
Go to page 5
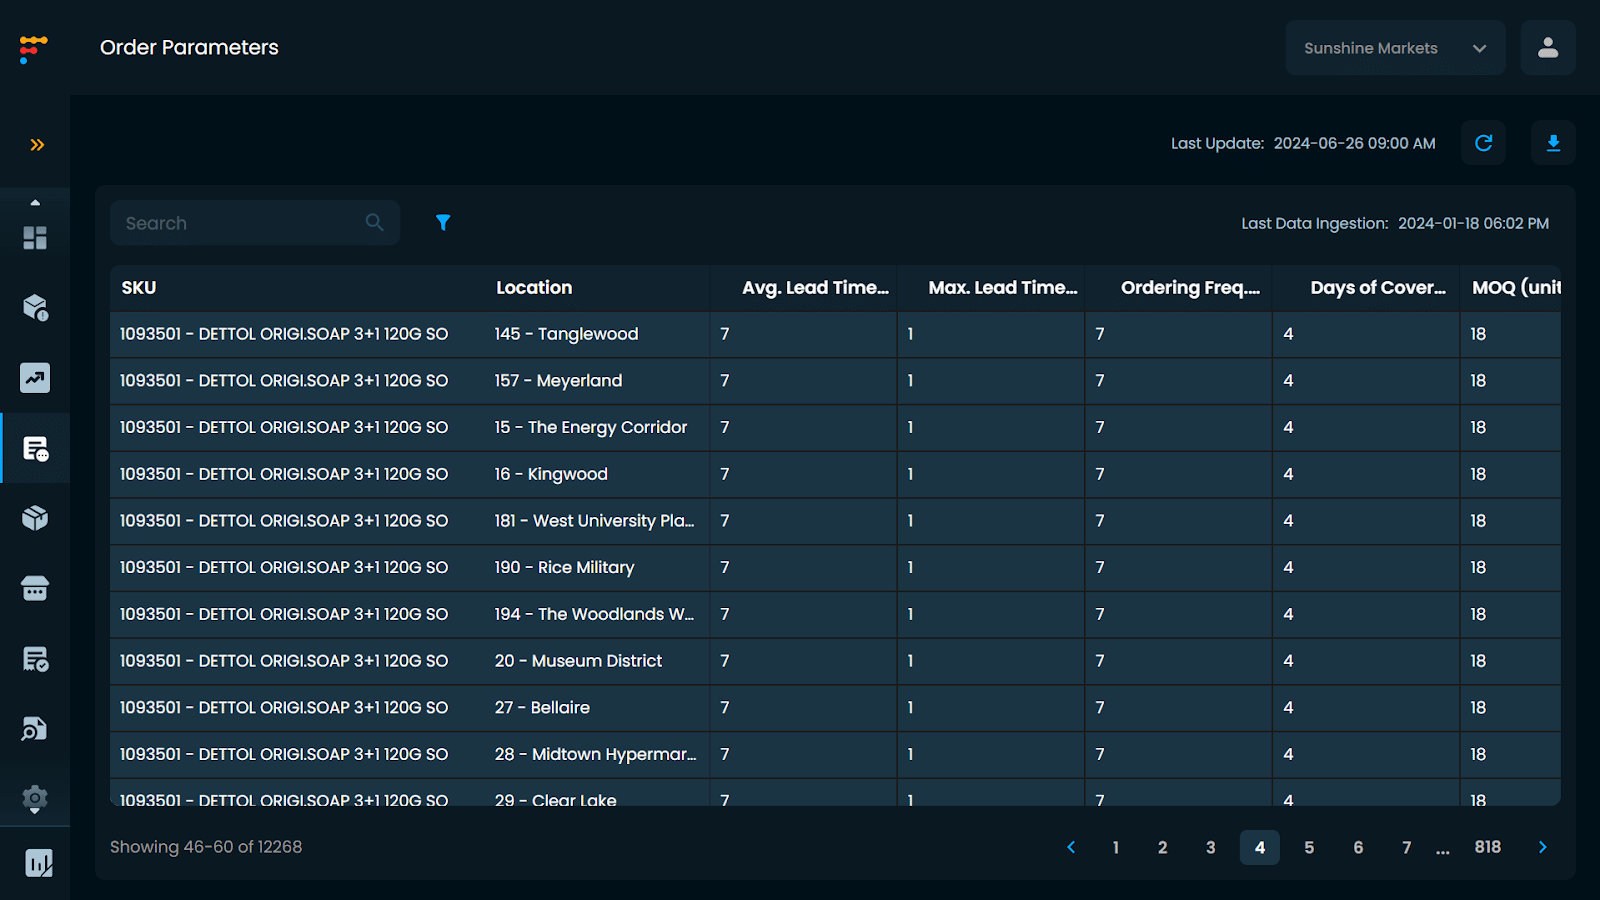1308,848
